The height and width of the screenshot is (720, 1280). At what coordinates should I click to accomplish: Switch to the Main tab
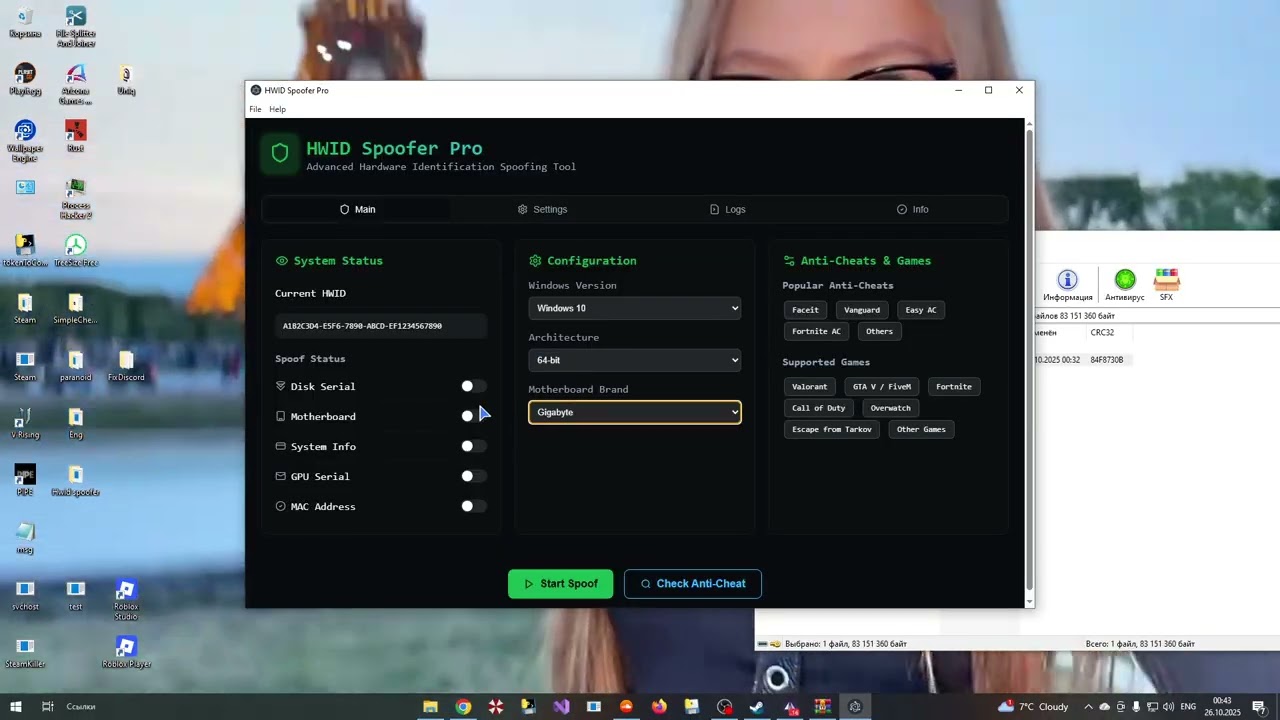tap(357, 209)
